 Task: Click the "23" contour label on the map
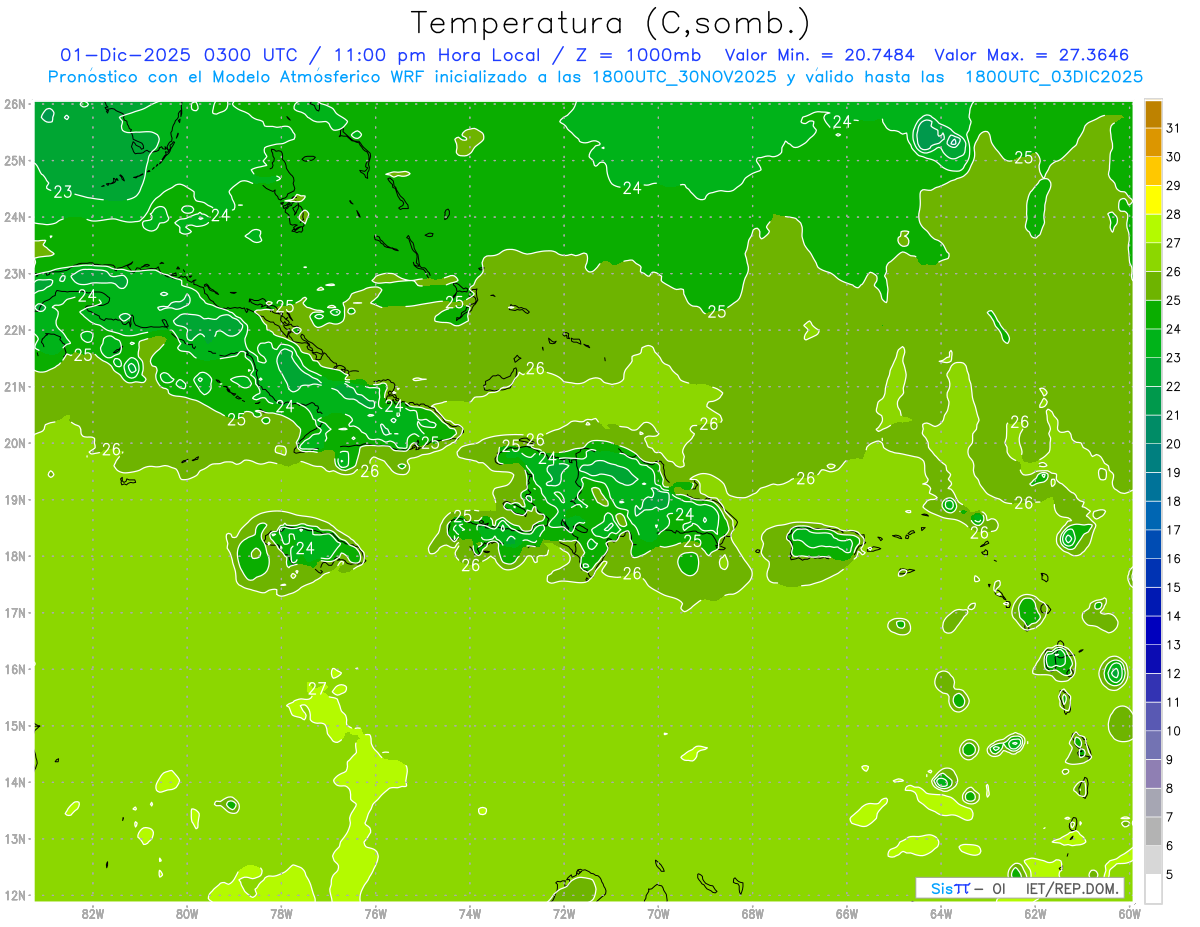(x=63, y=191)
